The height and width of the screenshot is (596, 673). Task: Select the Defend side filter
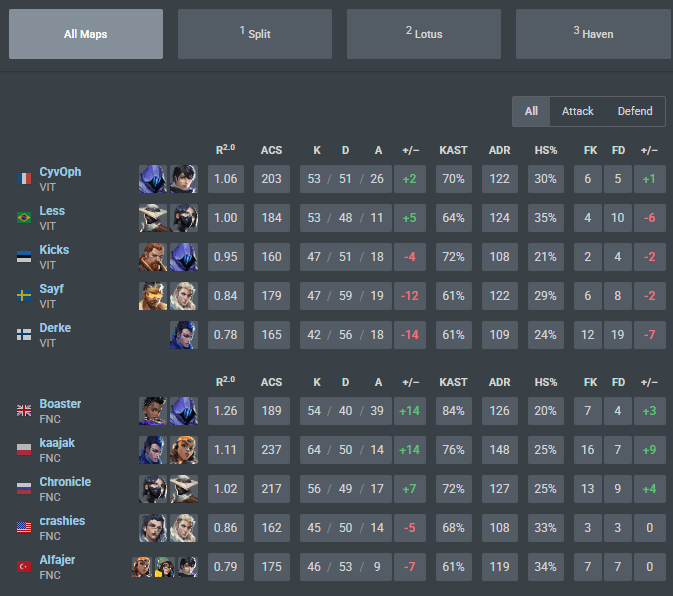tap(635, 112)
